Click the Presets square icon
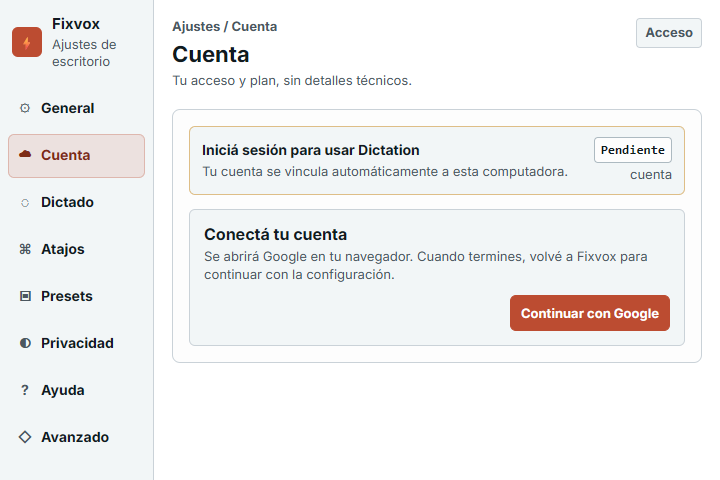 tap(25, 296)
